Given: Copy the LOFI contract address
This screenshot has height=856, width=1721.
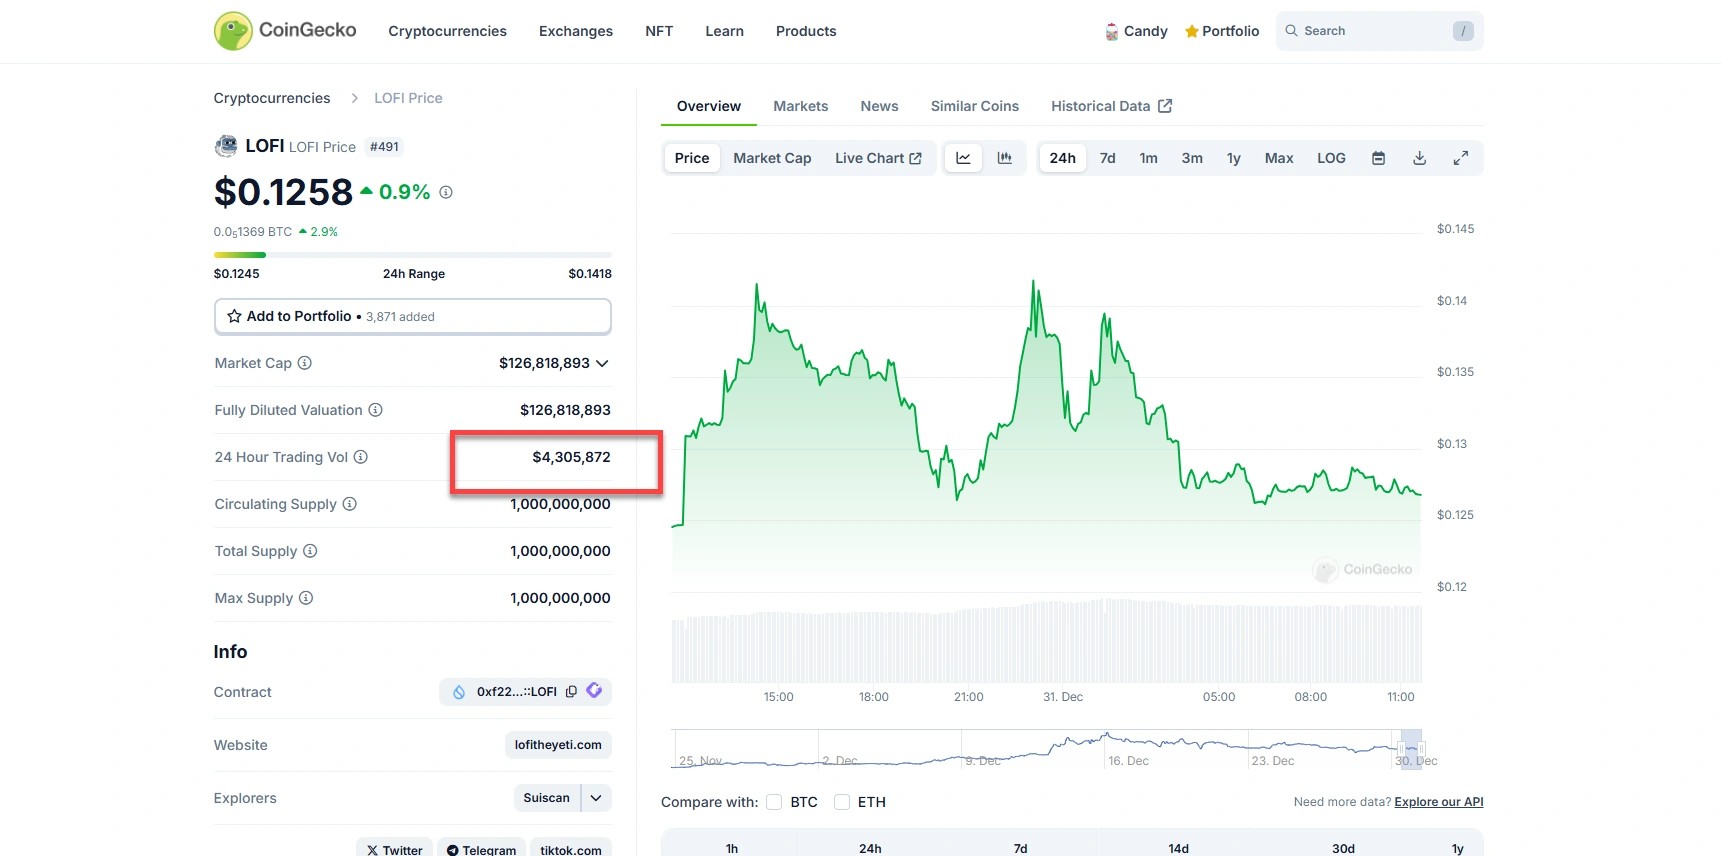Looking at the screenshot, I should click(571, 692).
